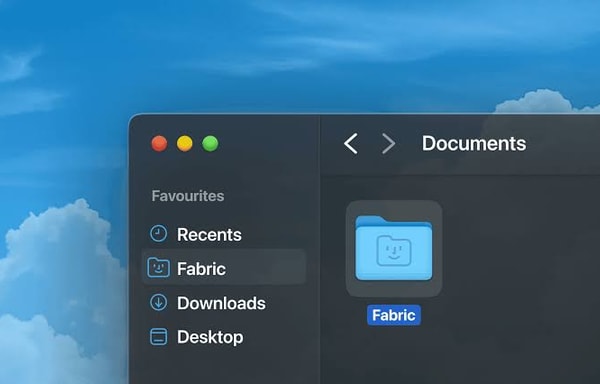Click the Recents clock icon in sidebar
Viewport: 600px width, 384px height.
[x=158, y=233]
